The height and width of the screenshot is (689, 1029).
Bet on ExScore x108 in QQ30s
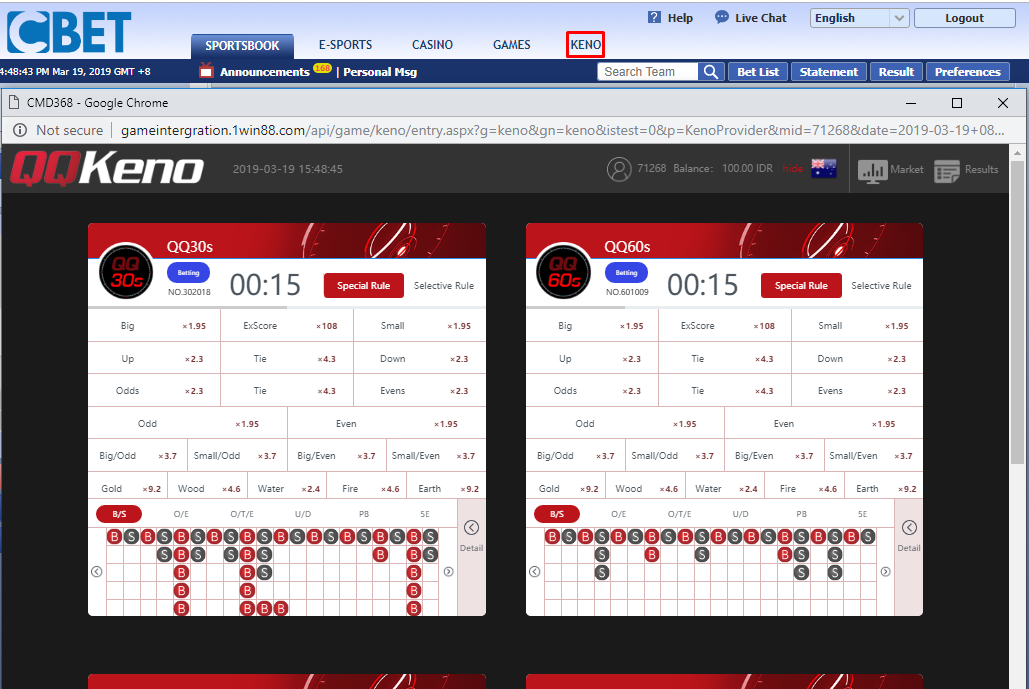coord(287,325)
